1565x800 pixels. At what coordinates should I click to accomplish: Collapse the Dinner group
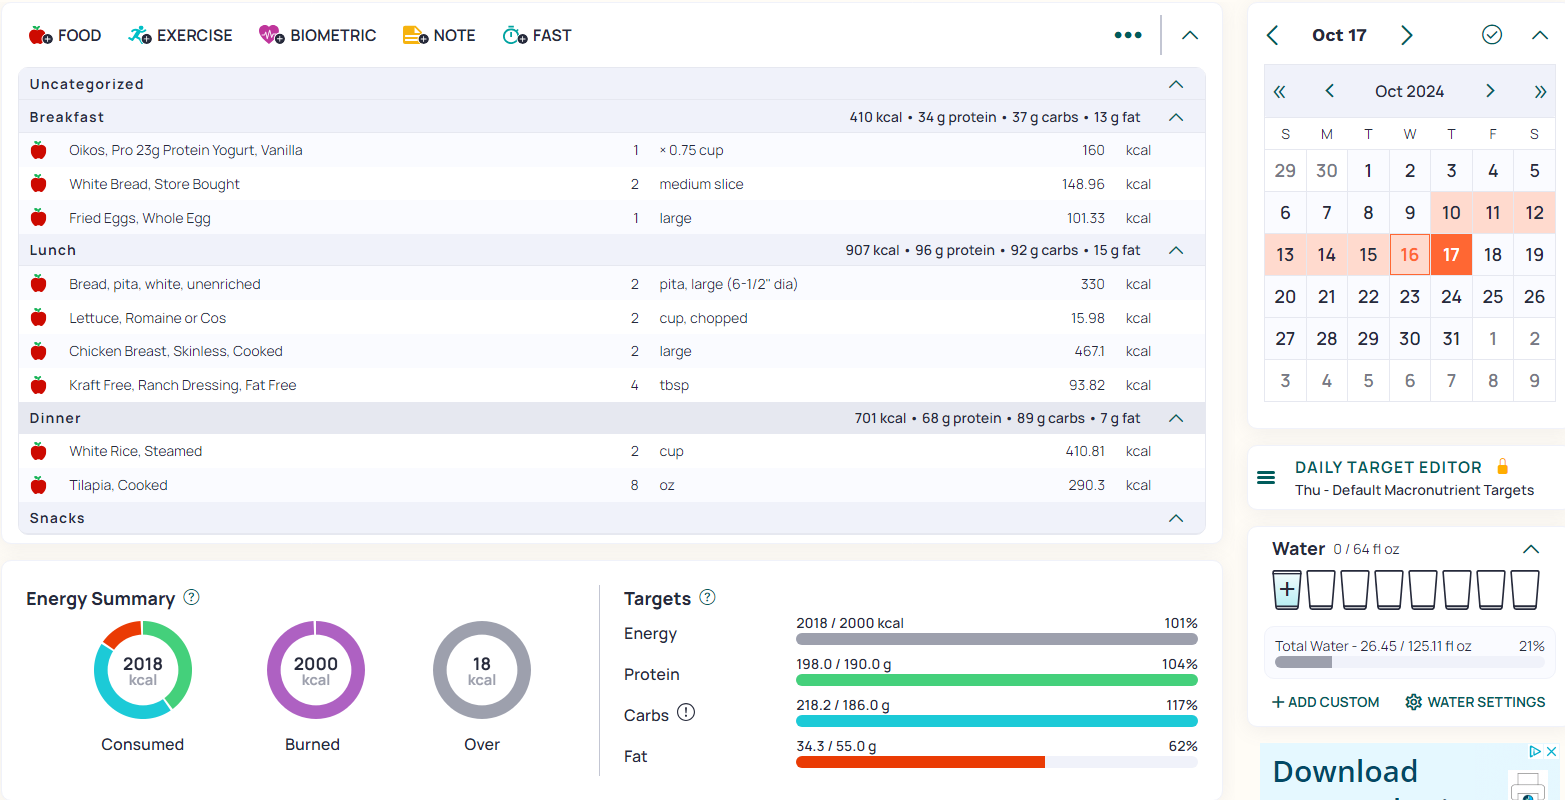coord(1176,418)
